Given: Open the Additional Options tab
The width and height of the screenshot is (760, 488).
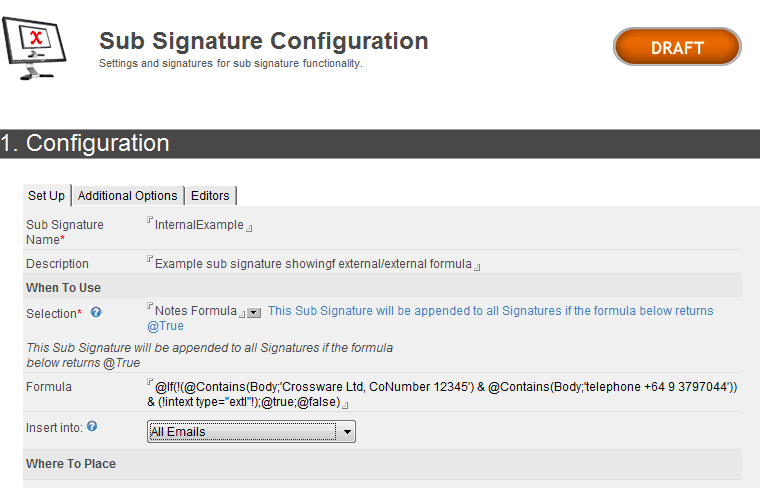Looking at the screenshot, I should pyautogui.click(x=128, y=196).
